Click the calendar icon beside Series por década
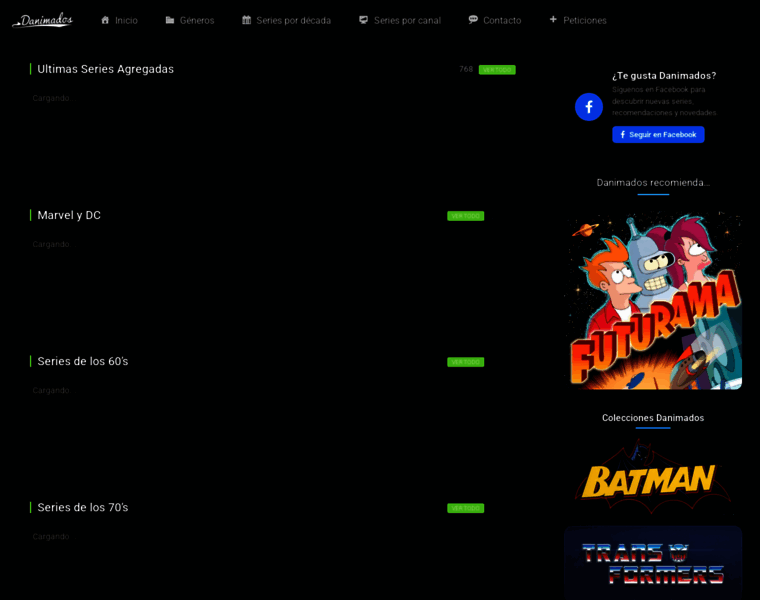 [x=247, y=20]
